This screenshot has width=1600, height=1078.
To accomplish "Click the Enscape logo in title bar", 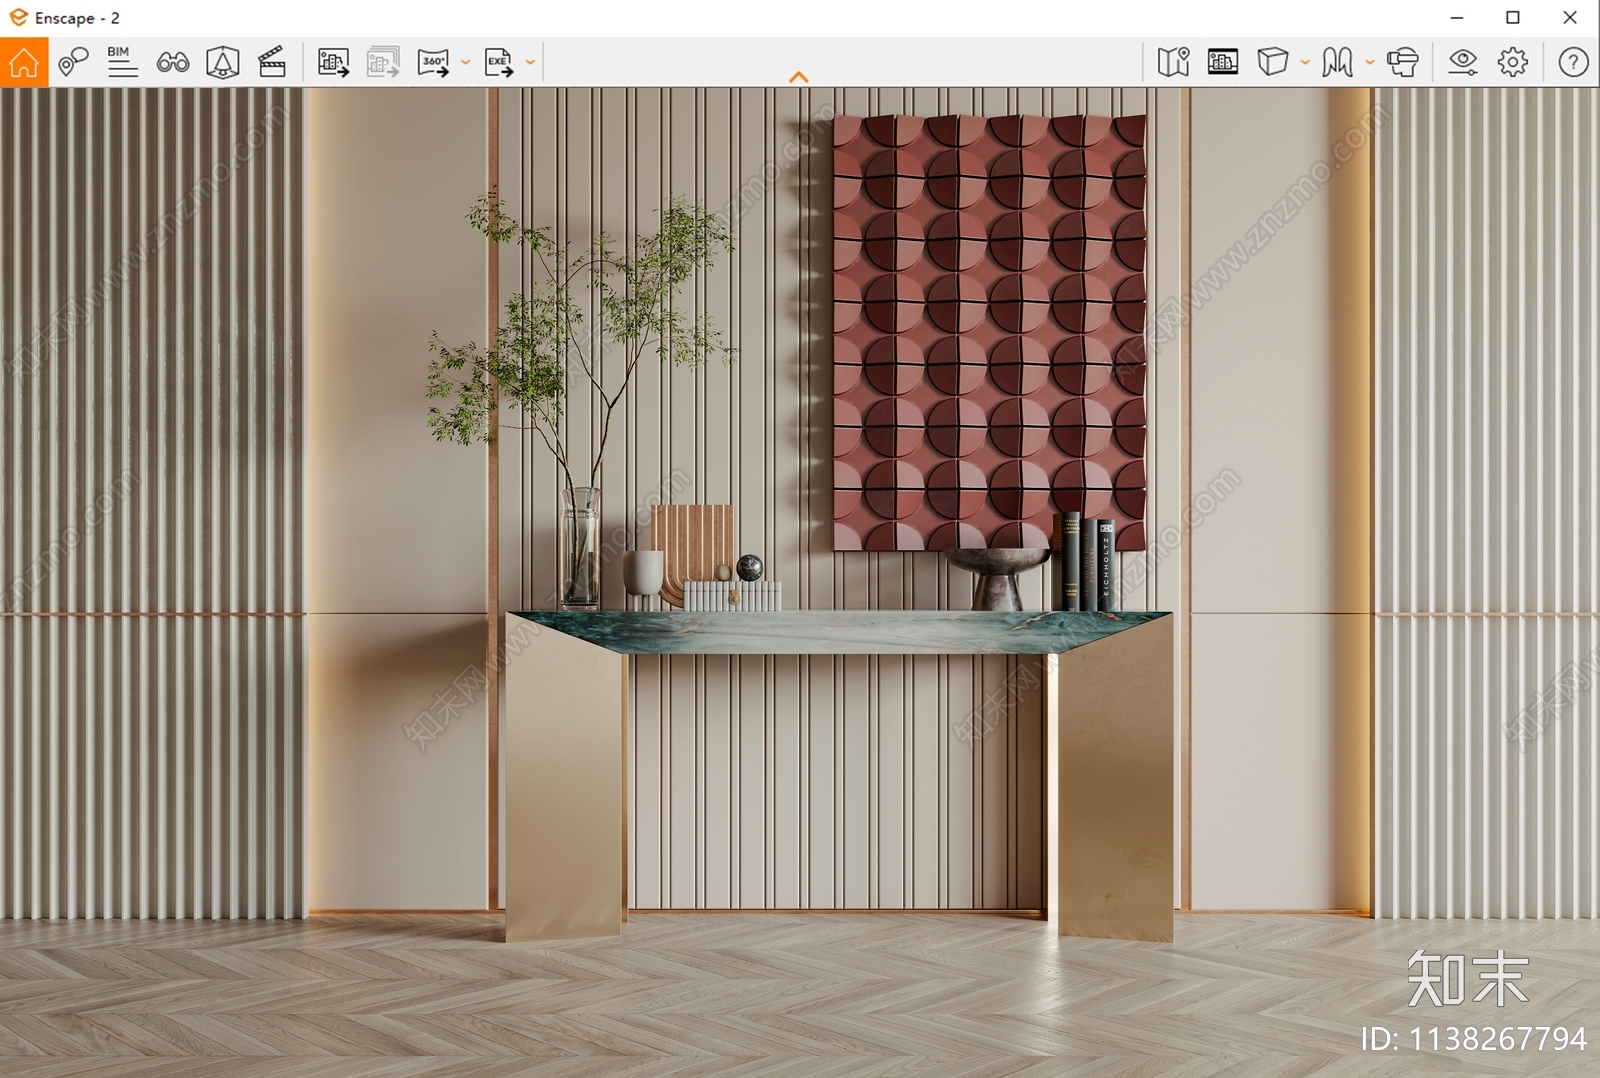I will 18,17.
